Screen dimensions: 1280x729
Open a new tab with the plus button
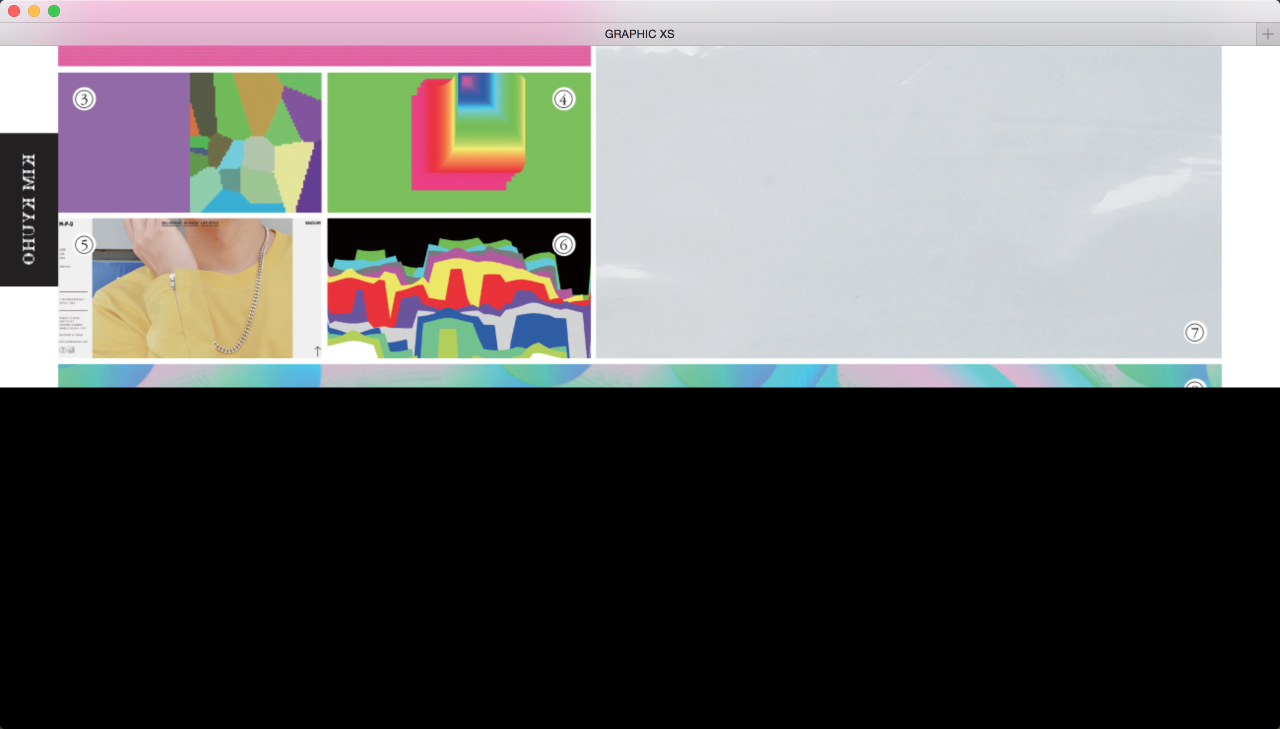1268,34
